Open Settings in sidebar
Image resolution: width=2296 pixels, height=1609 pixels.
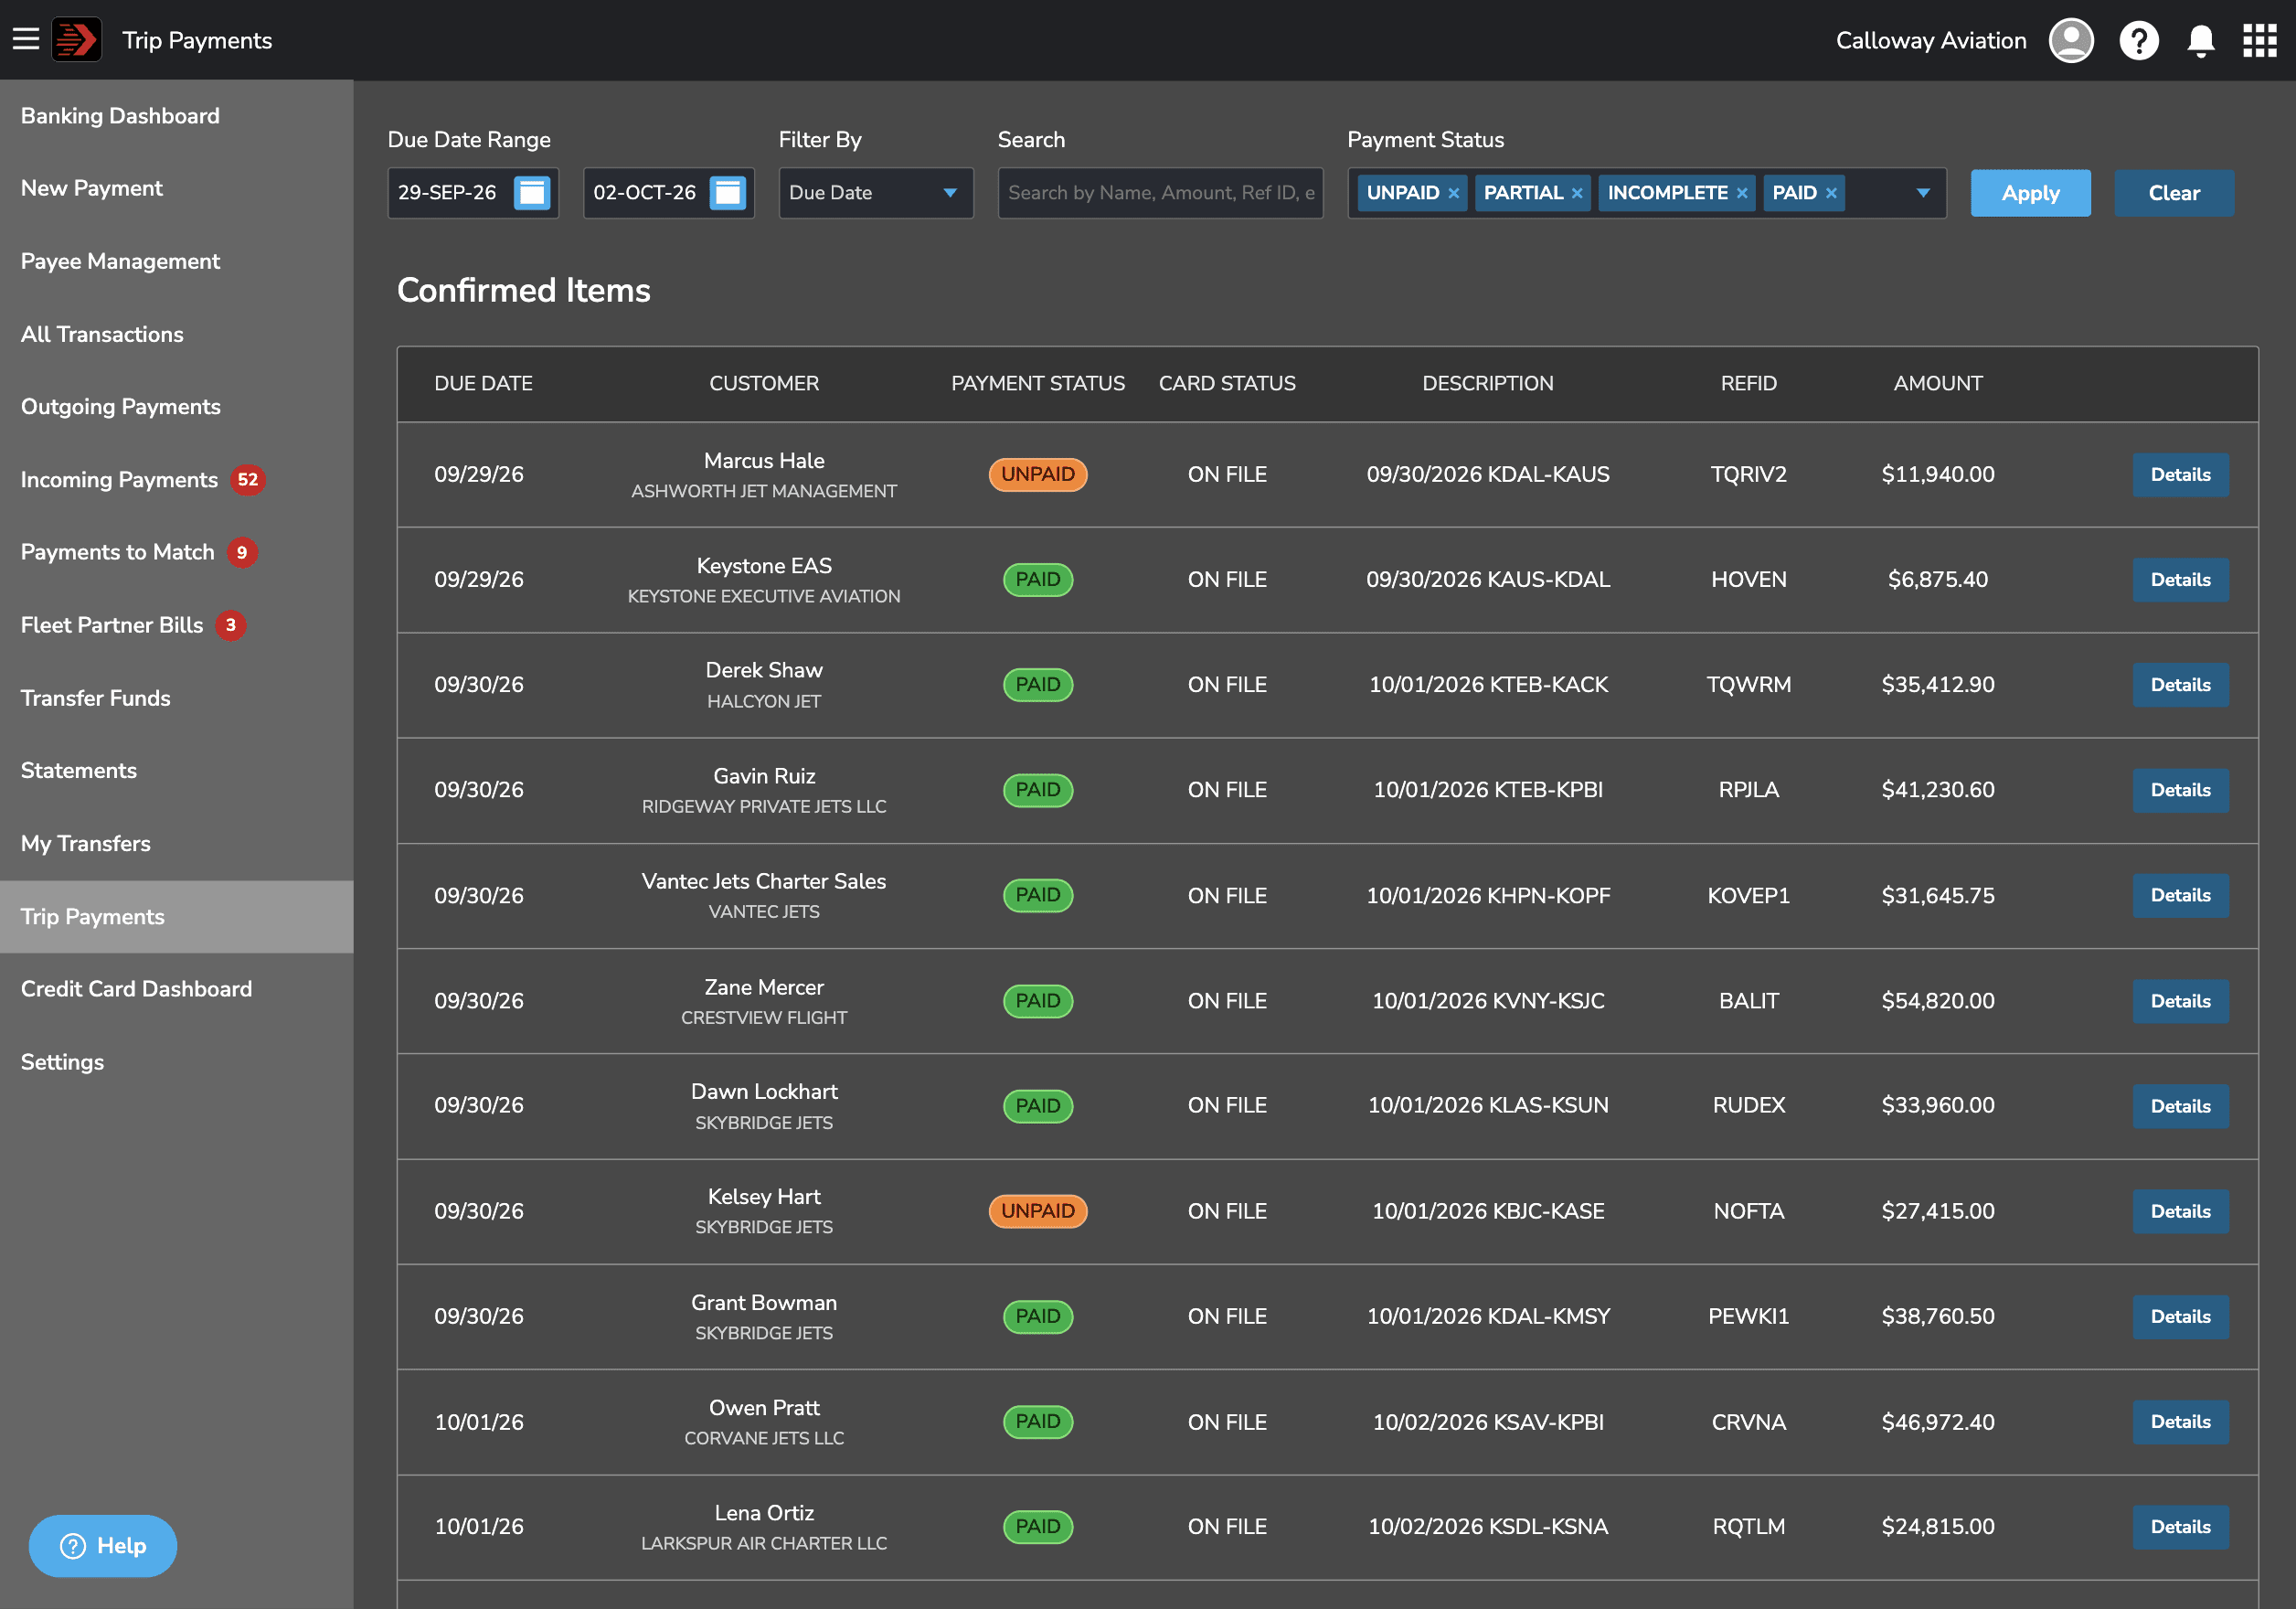coord(177,1062)
